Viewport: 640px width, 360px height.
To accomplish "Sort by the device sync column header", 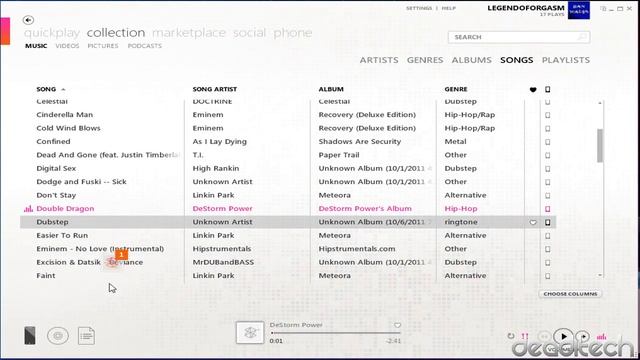I will (x=548, y=89).
